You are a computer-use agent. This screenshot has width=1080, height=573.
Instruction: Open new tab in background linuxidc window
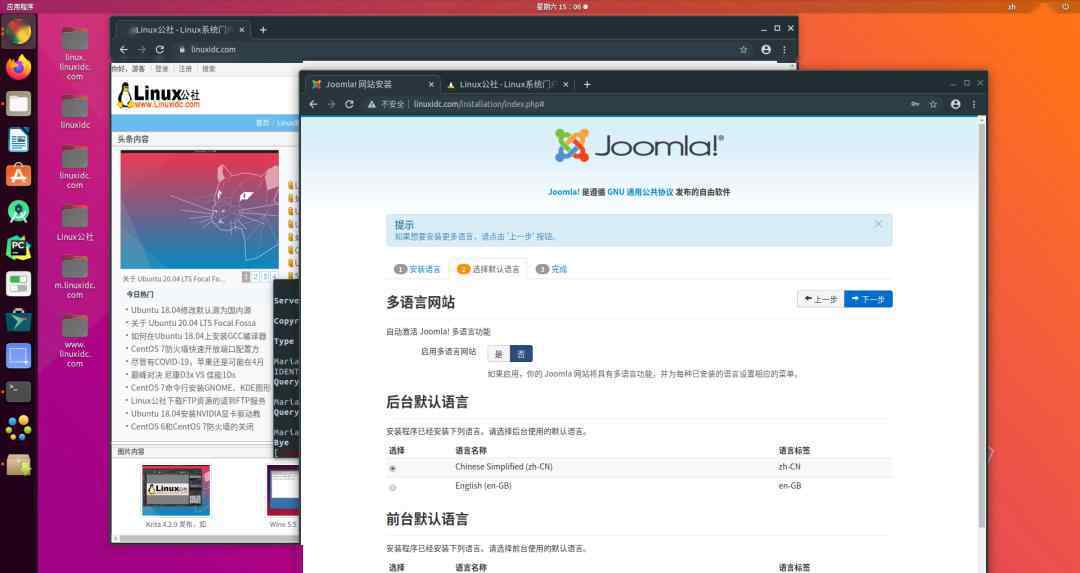tap(263, 30)
